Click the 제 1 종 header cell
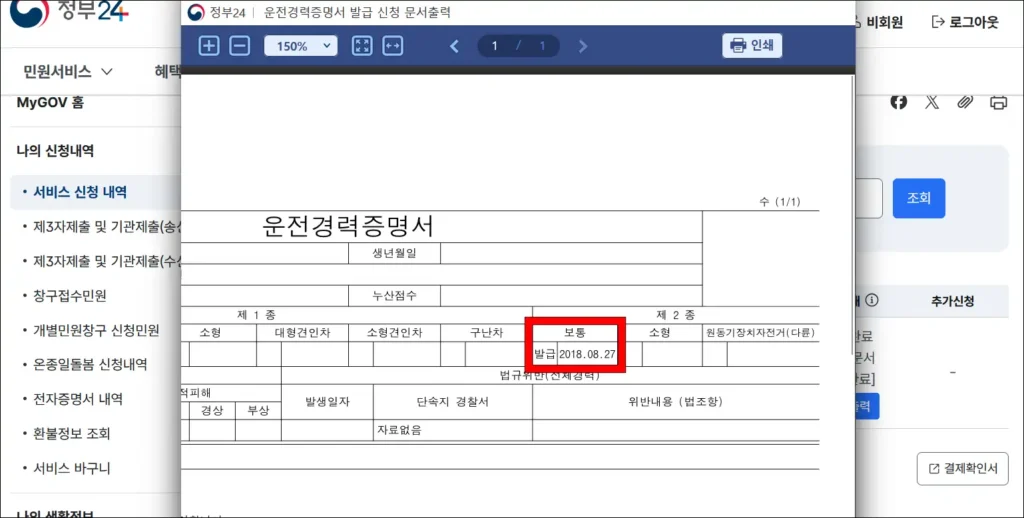 (256, 316)
